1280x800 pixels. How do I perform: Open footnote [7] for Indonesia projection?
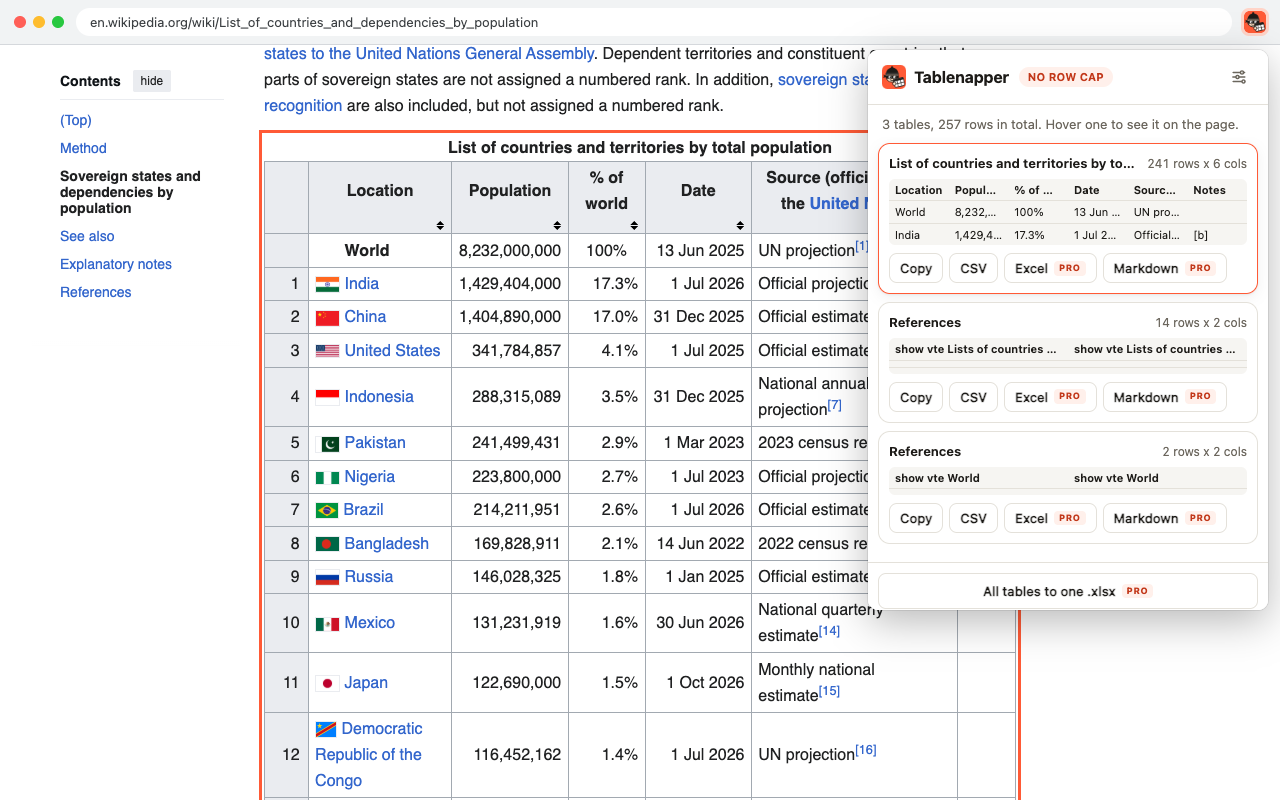click(834, 405)
